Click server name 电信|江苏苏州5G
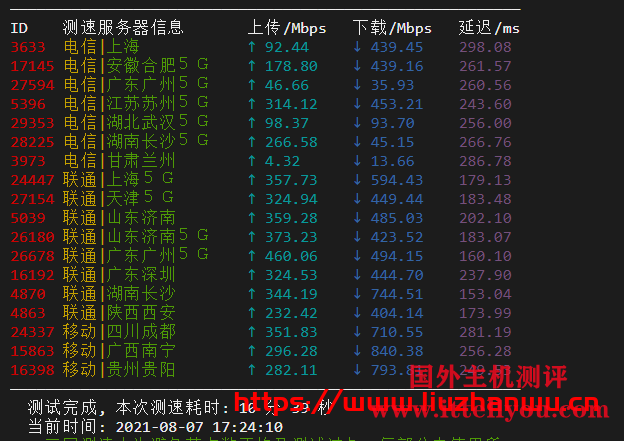 pyautogui.click(x=136, y=103)
